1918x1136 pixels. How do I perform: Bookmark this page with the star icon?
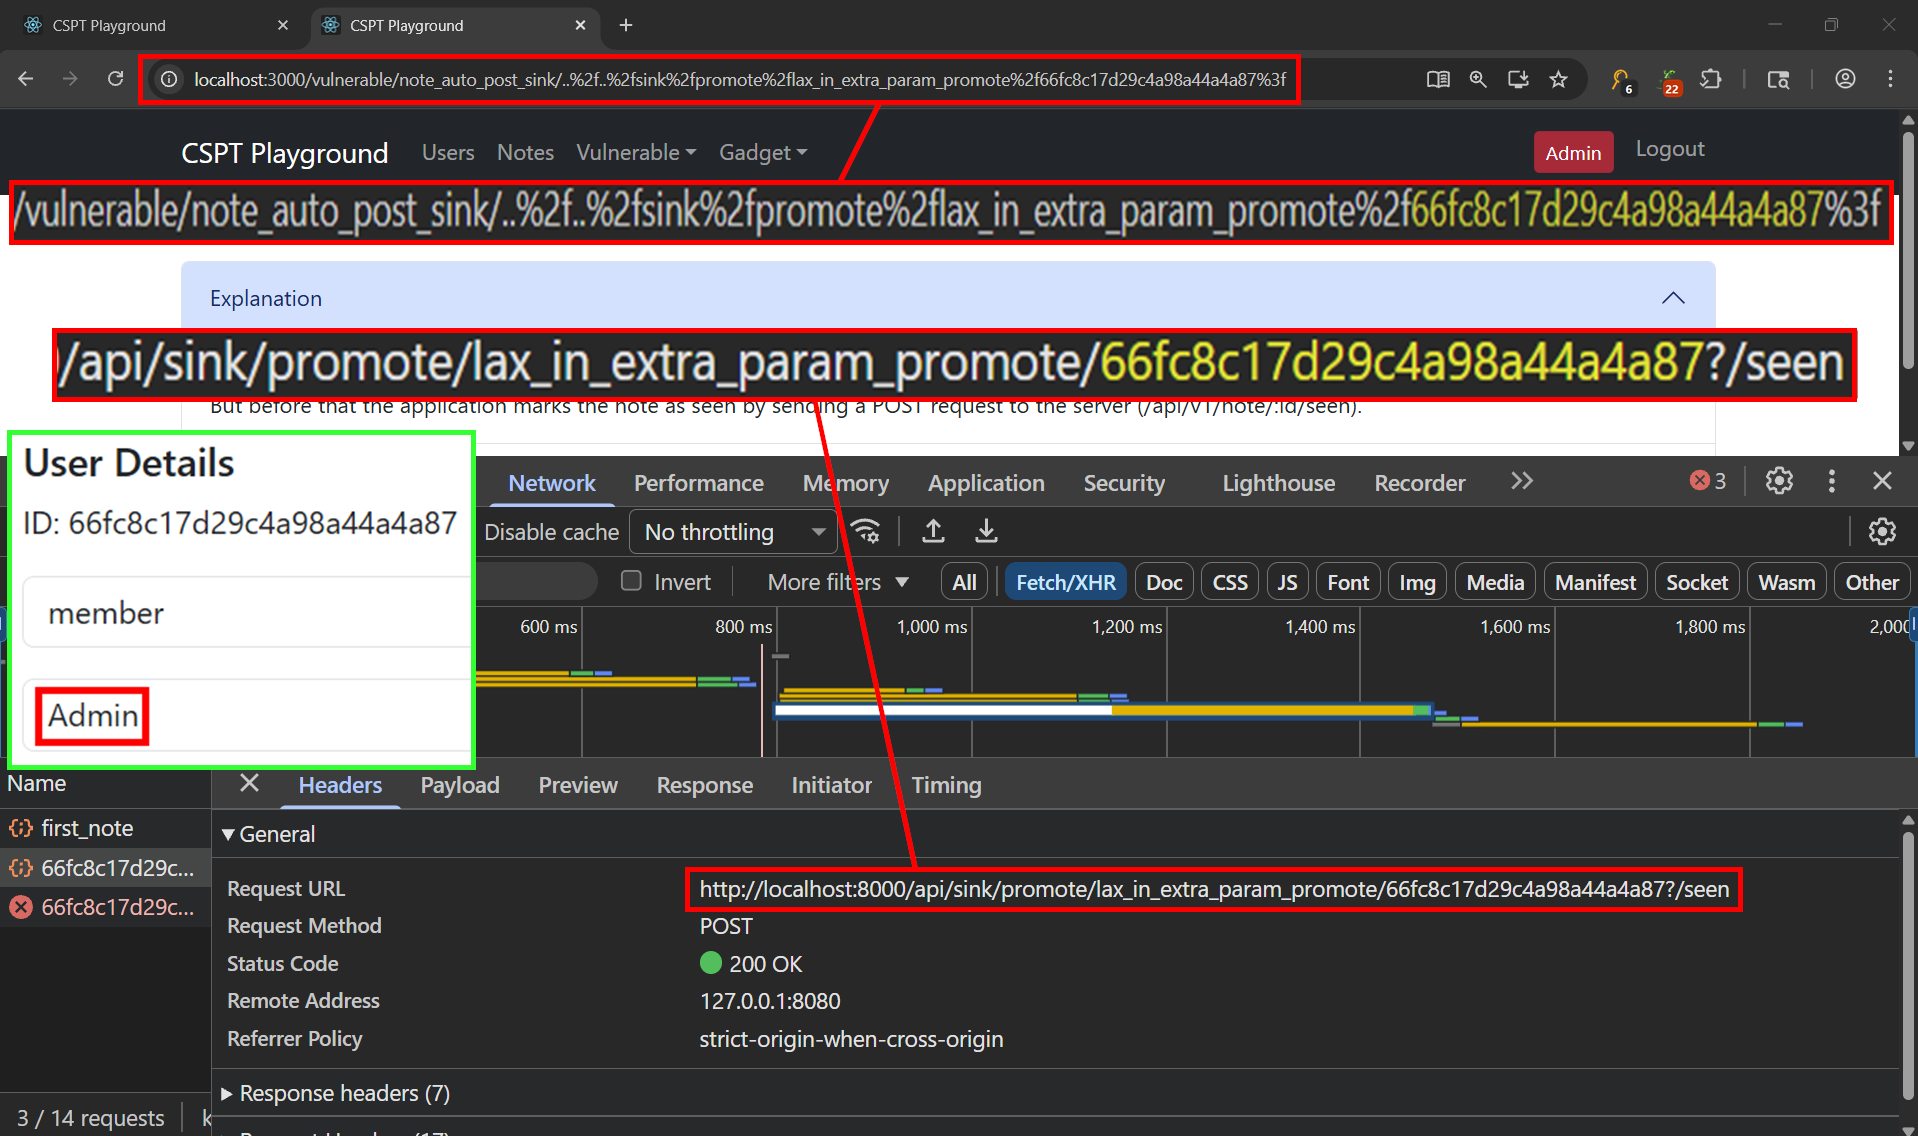click(1558, 79)
